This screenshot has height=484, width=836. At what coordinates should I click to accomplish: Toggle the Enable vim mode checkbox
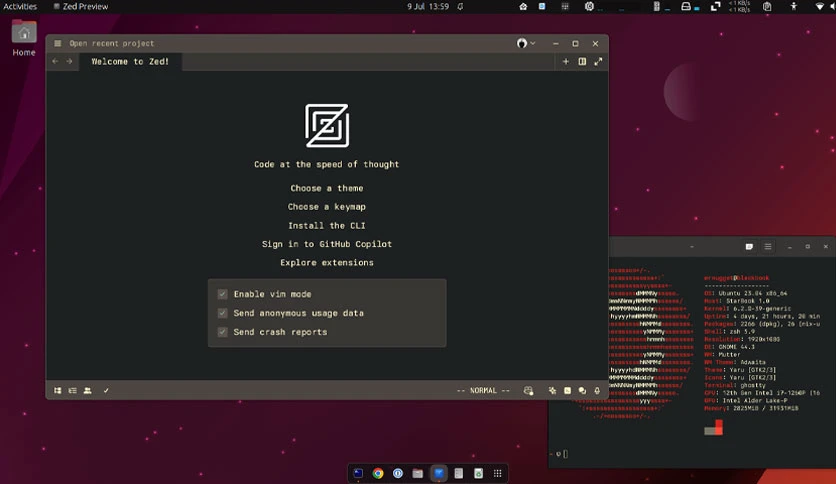(222, 294)
